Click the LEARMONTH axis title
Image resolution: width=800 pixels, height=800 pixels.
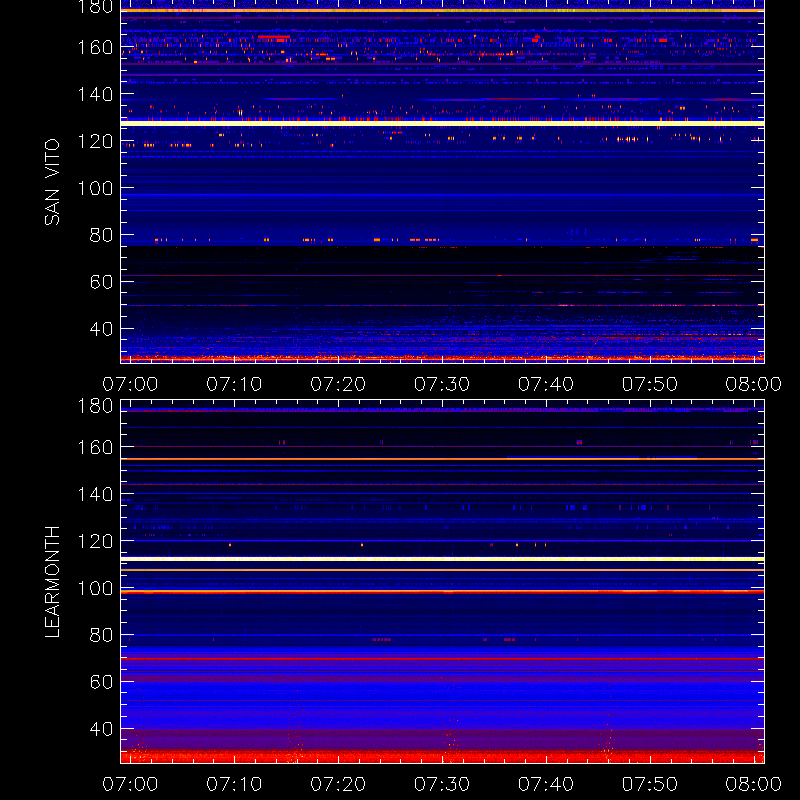(x=52, y=582)
